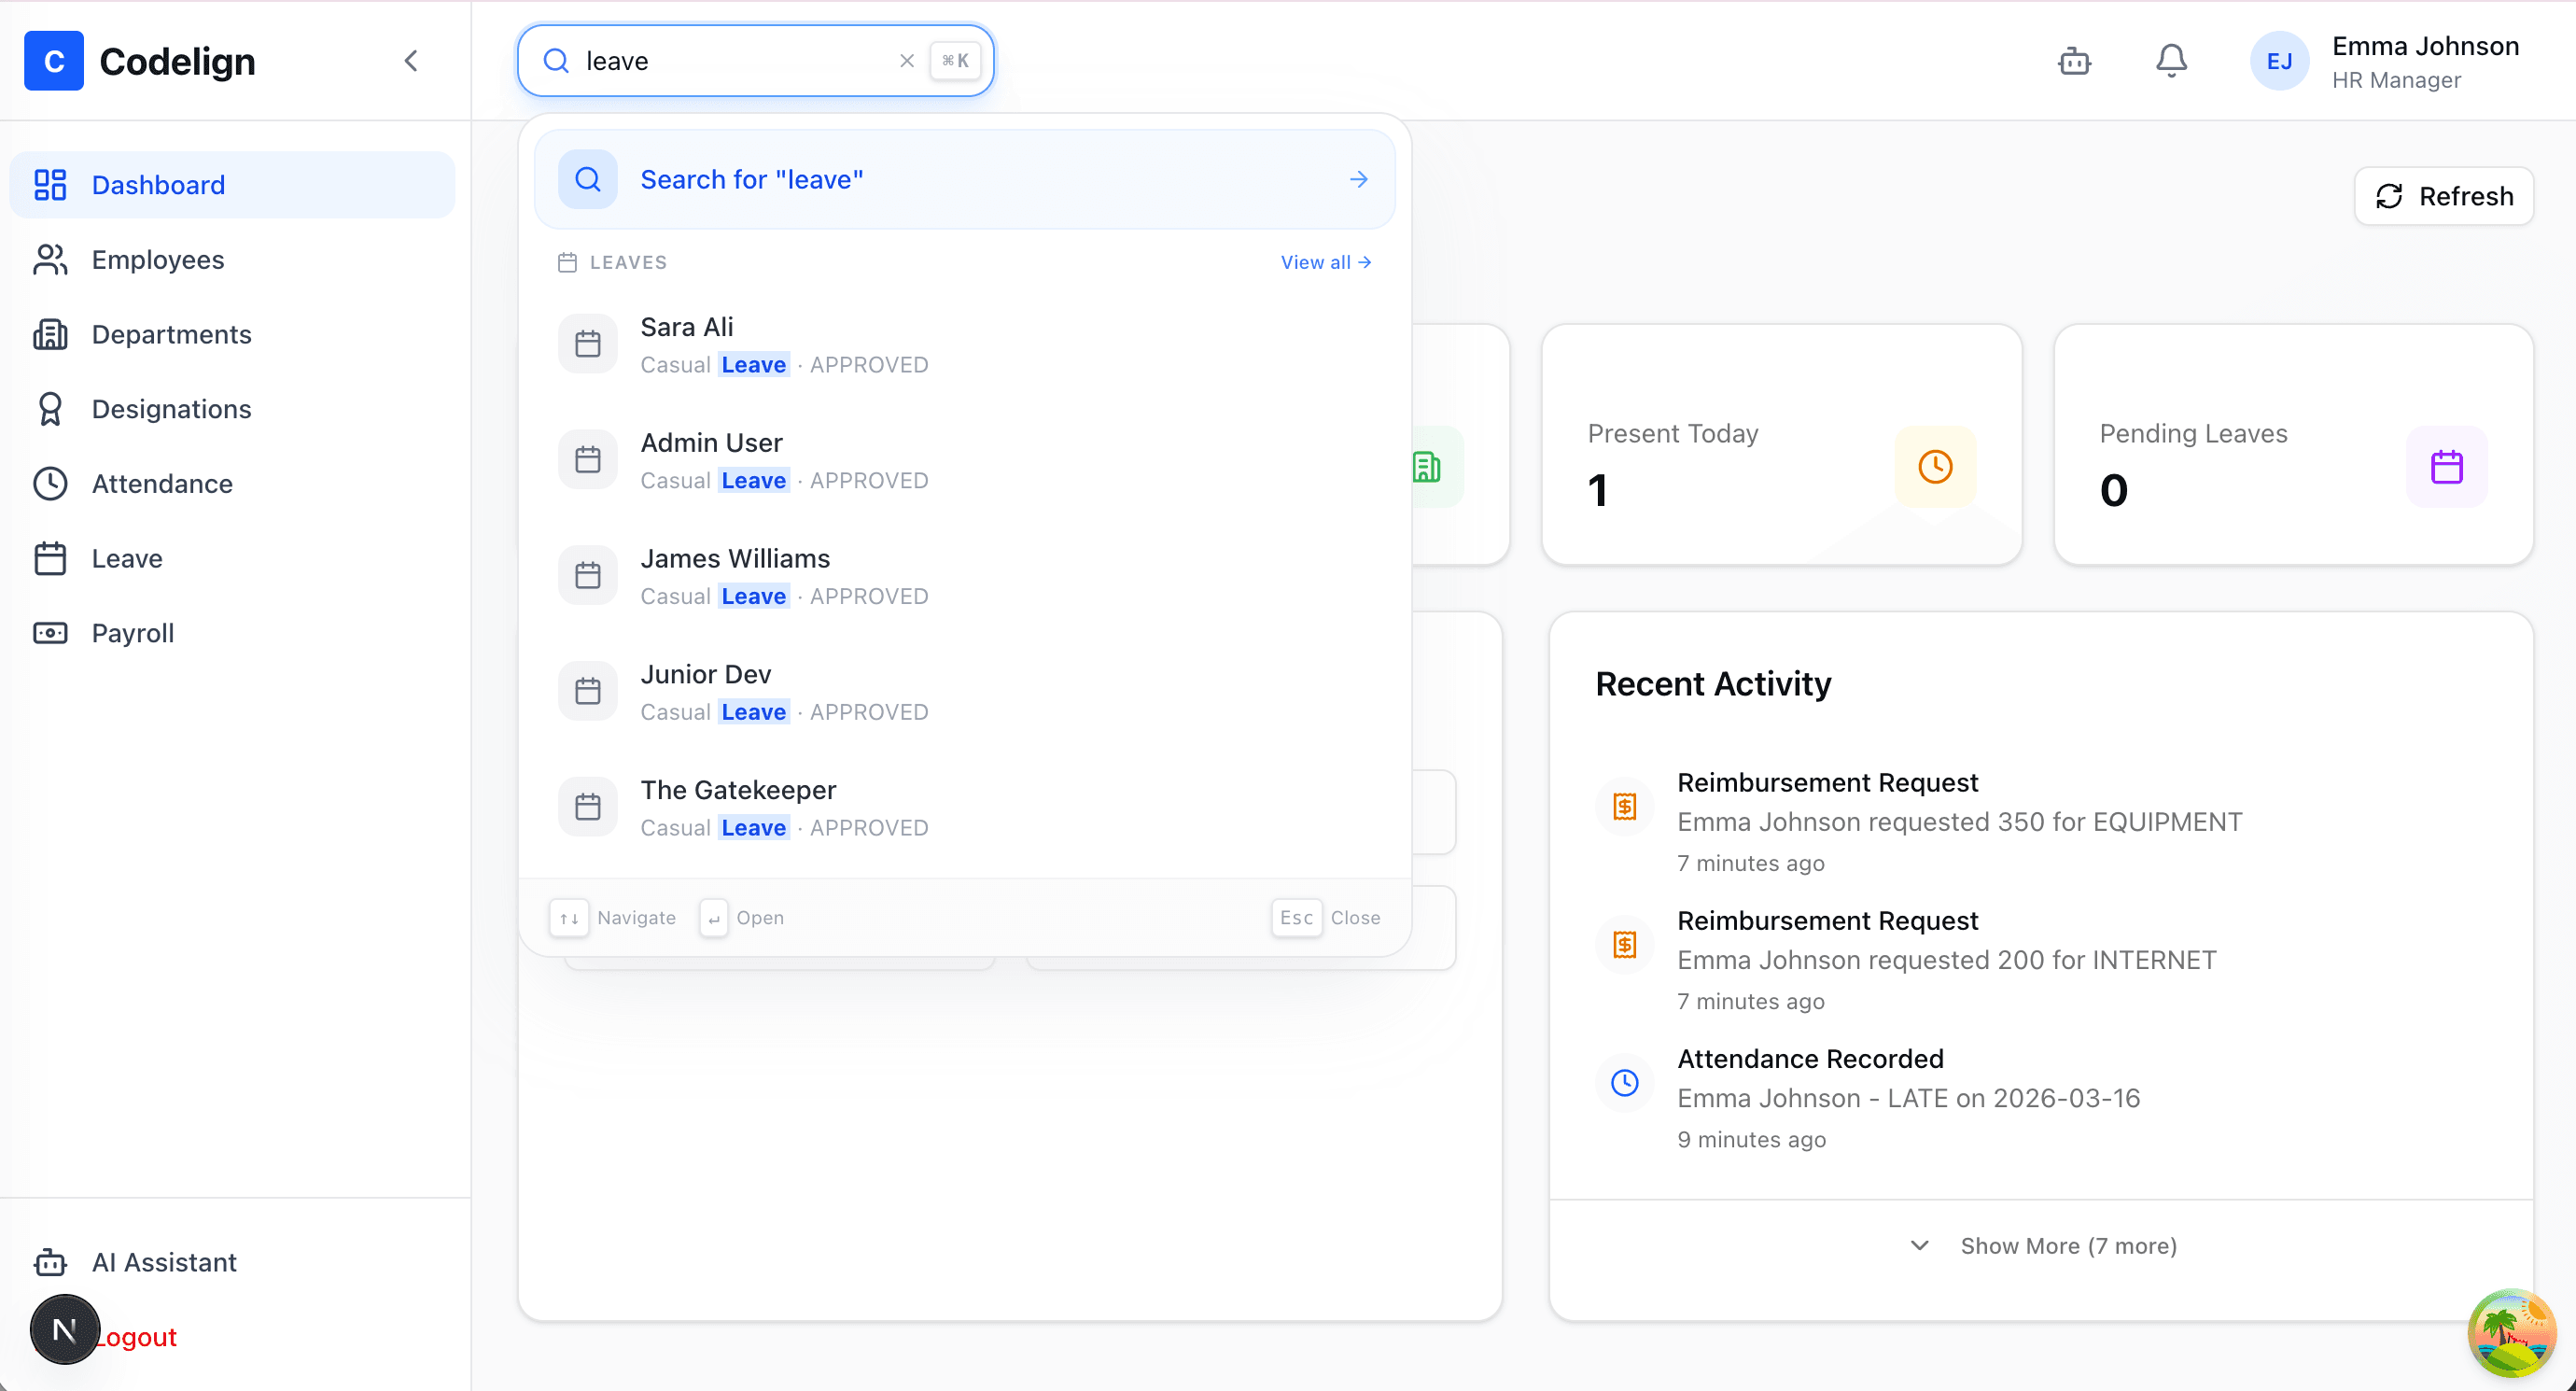
Task: Click the notification bell icon
Action: (2170, 61)
